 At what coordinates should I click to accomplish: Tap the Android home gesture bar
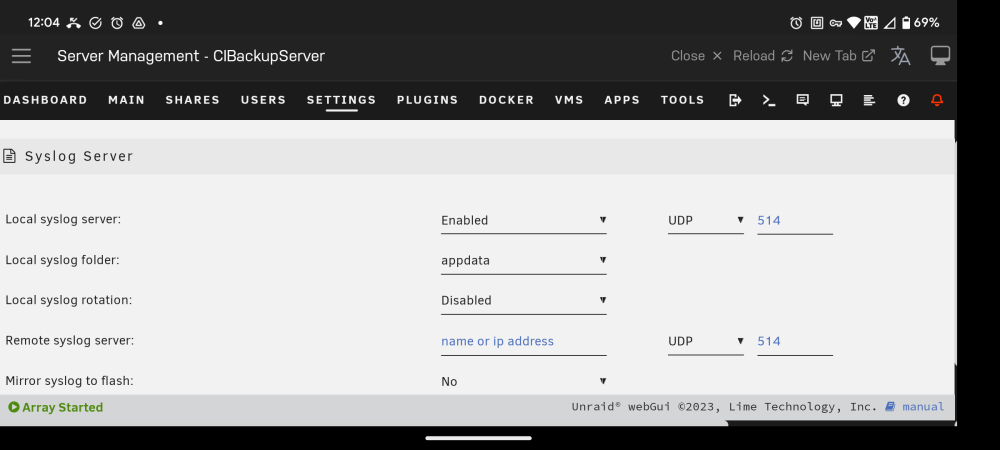tap(478, 438)
